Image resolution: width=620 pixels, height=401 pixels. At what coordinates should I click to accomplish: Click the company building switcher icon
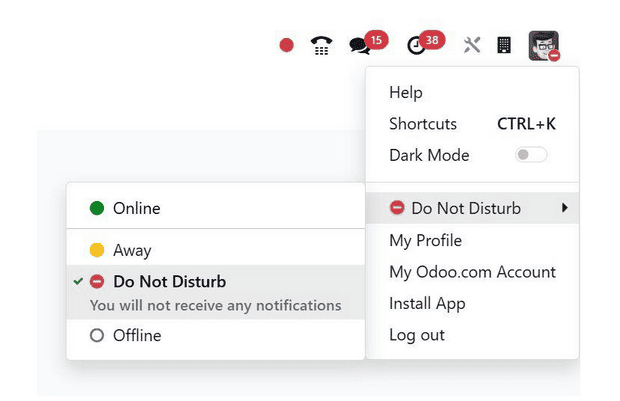504,45
